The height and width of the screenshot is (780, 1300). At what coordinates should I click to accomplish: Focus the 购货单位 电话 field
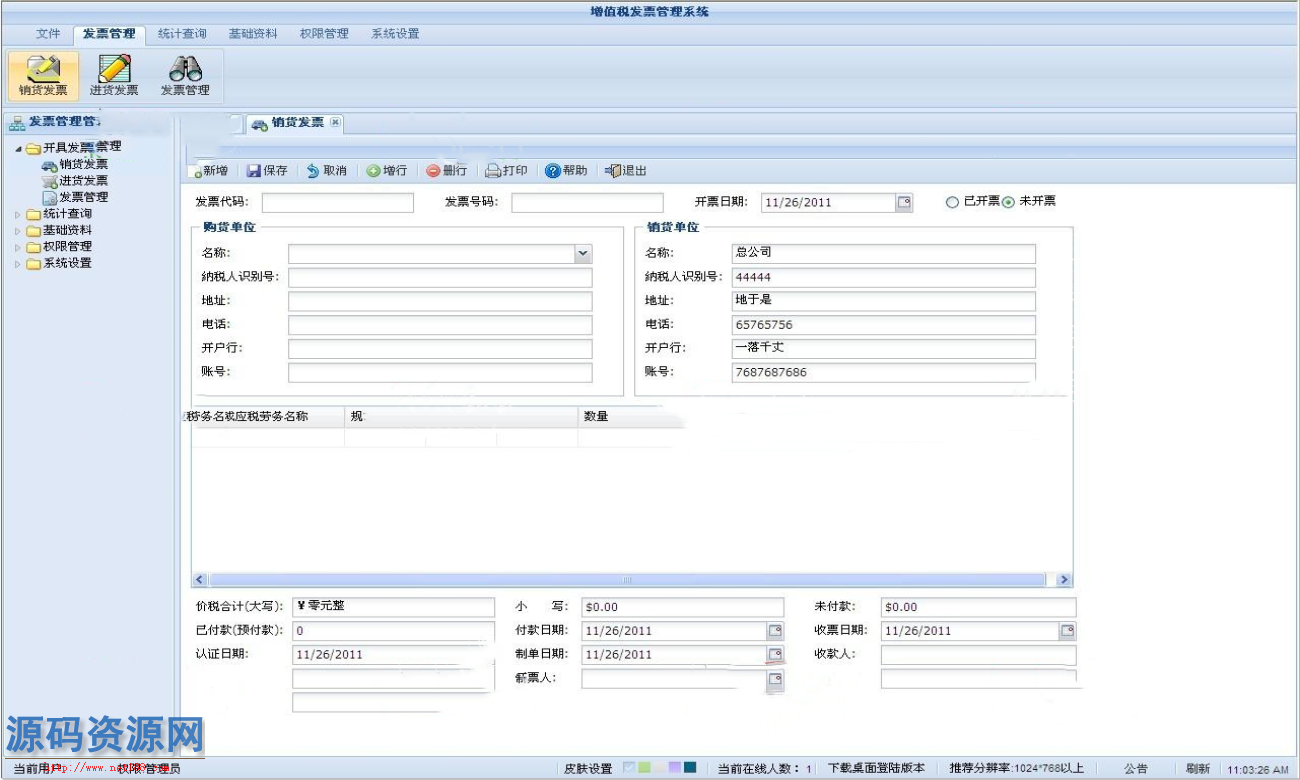tap(440, 326)
